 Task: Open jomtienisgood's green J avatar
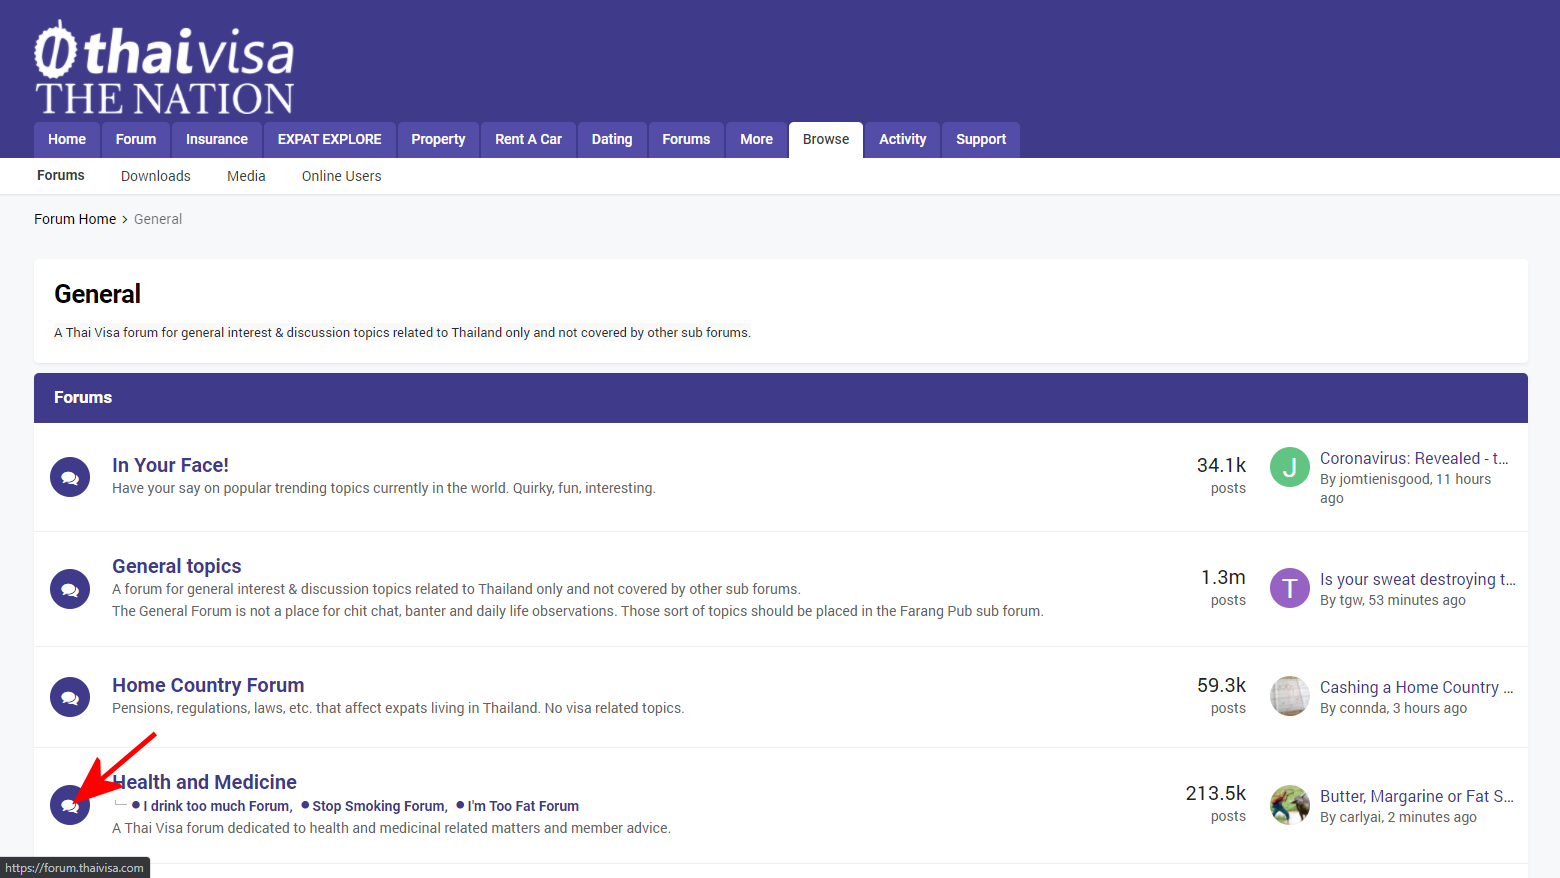pos(1290,467)
